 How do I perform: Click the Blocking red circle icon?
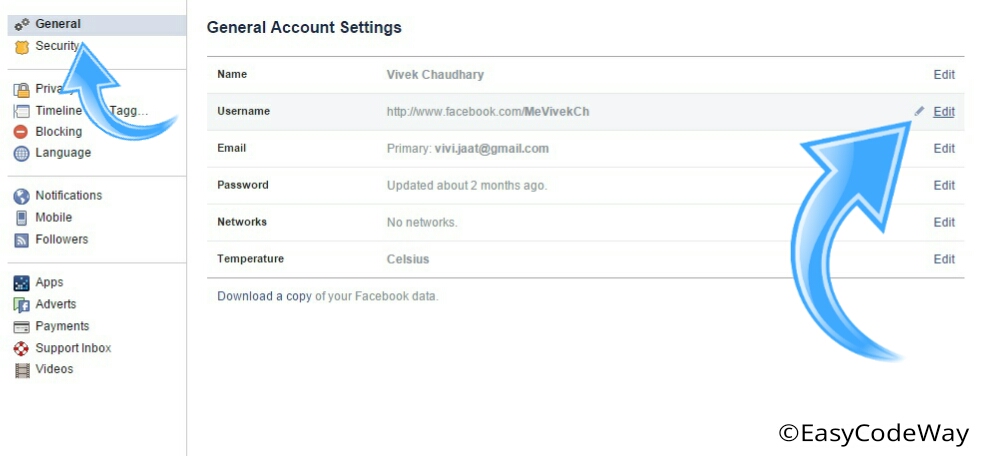coord(21,132)
